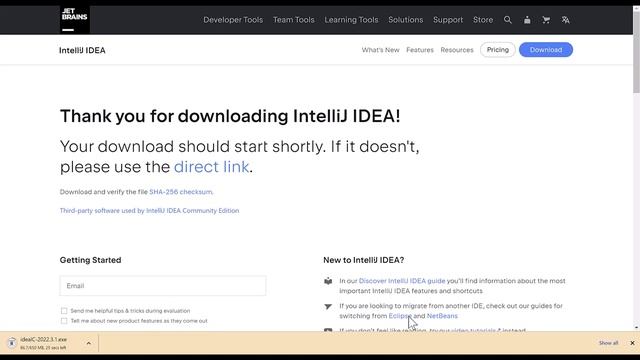Open the Resources menu
The image size is (640, 360).
(x=457, y=50)
